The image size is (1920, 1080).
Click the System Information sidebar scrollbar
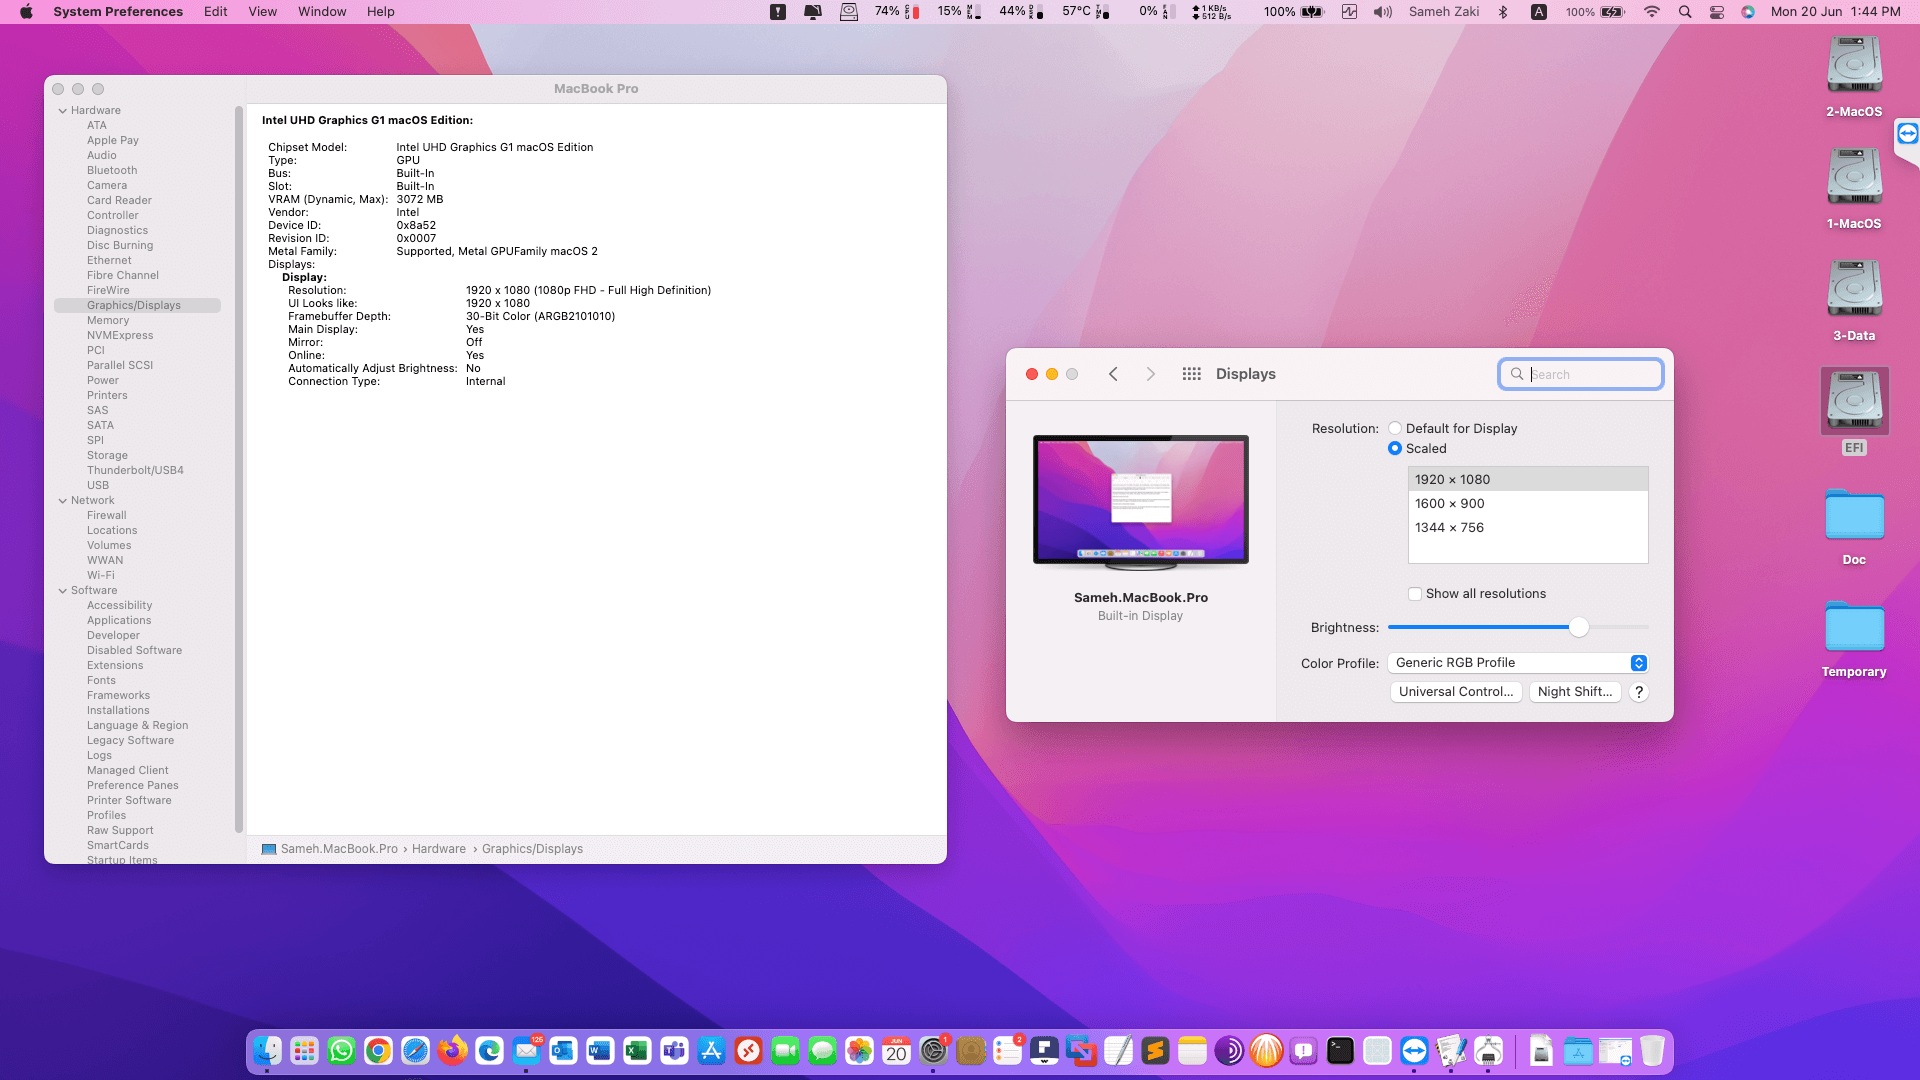pyautogui.click(x=239, y=470)
